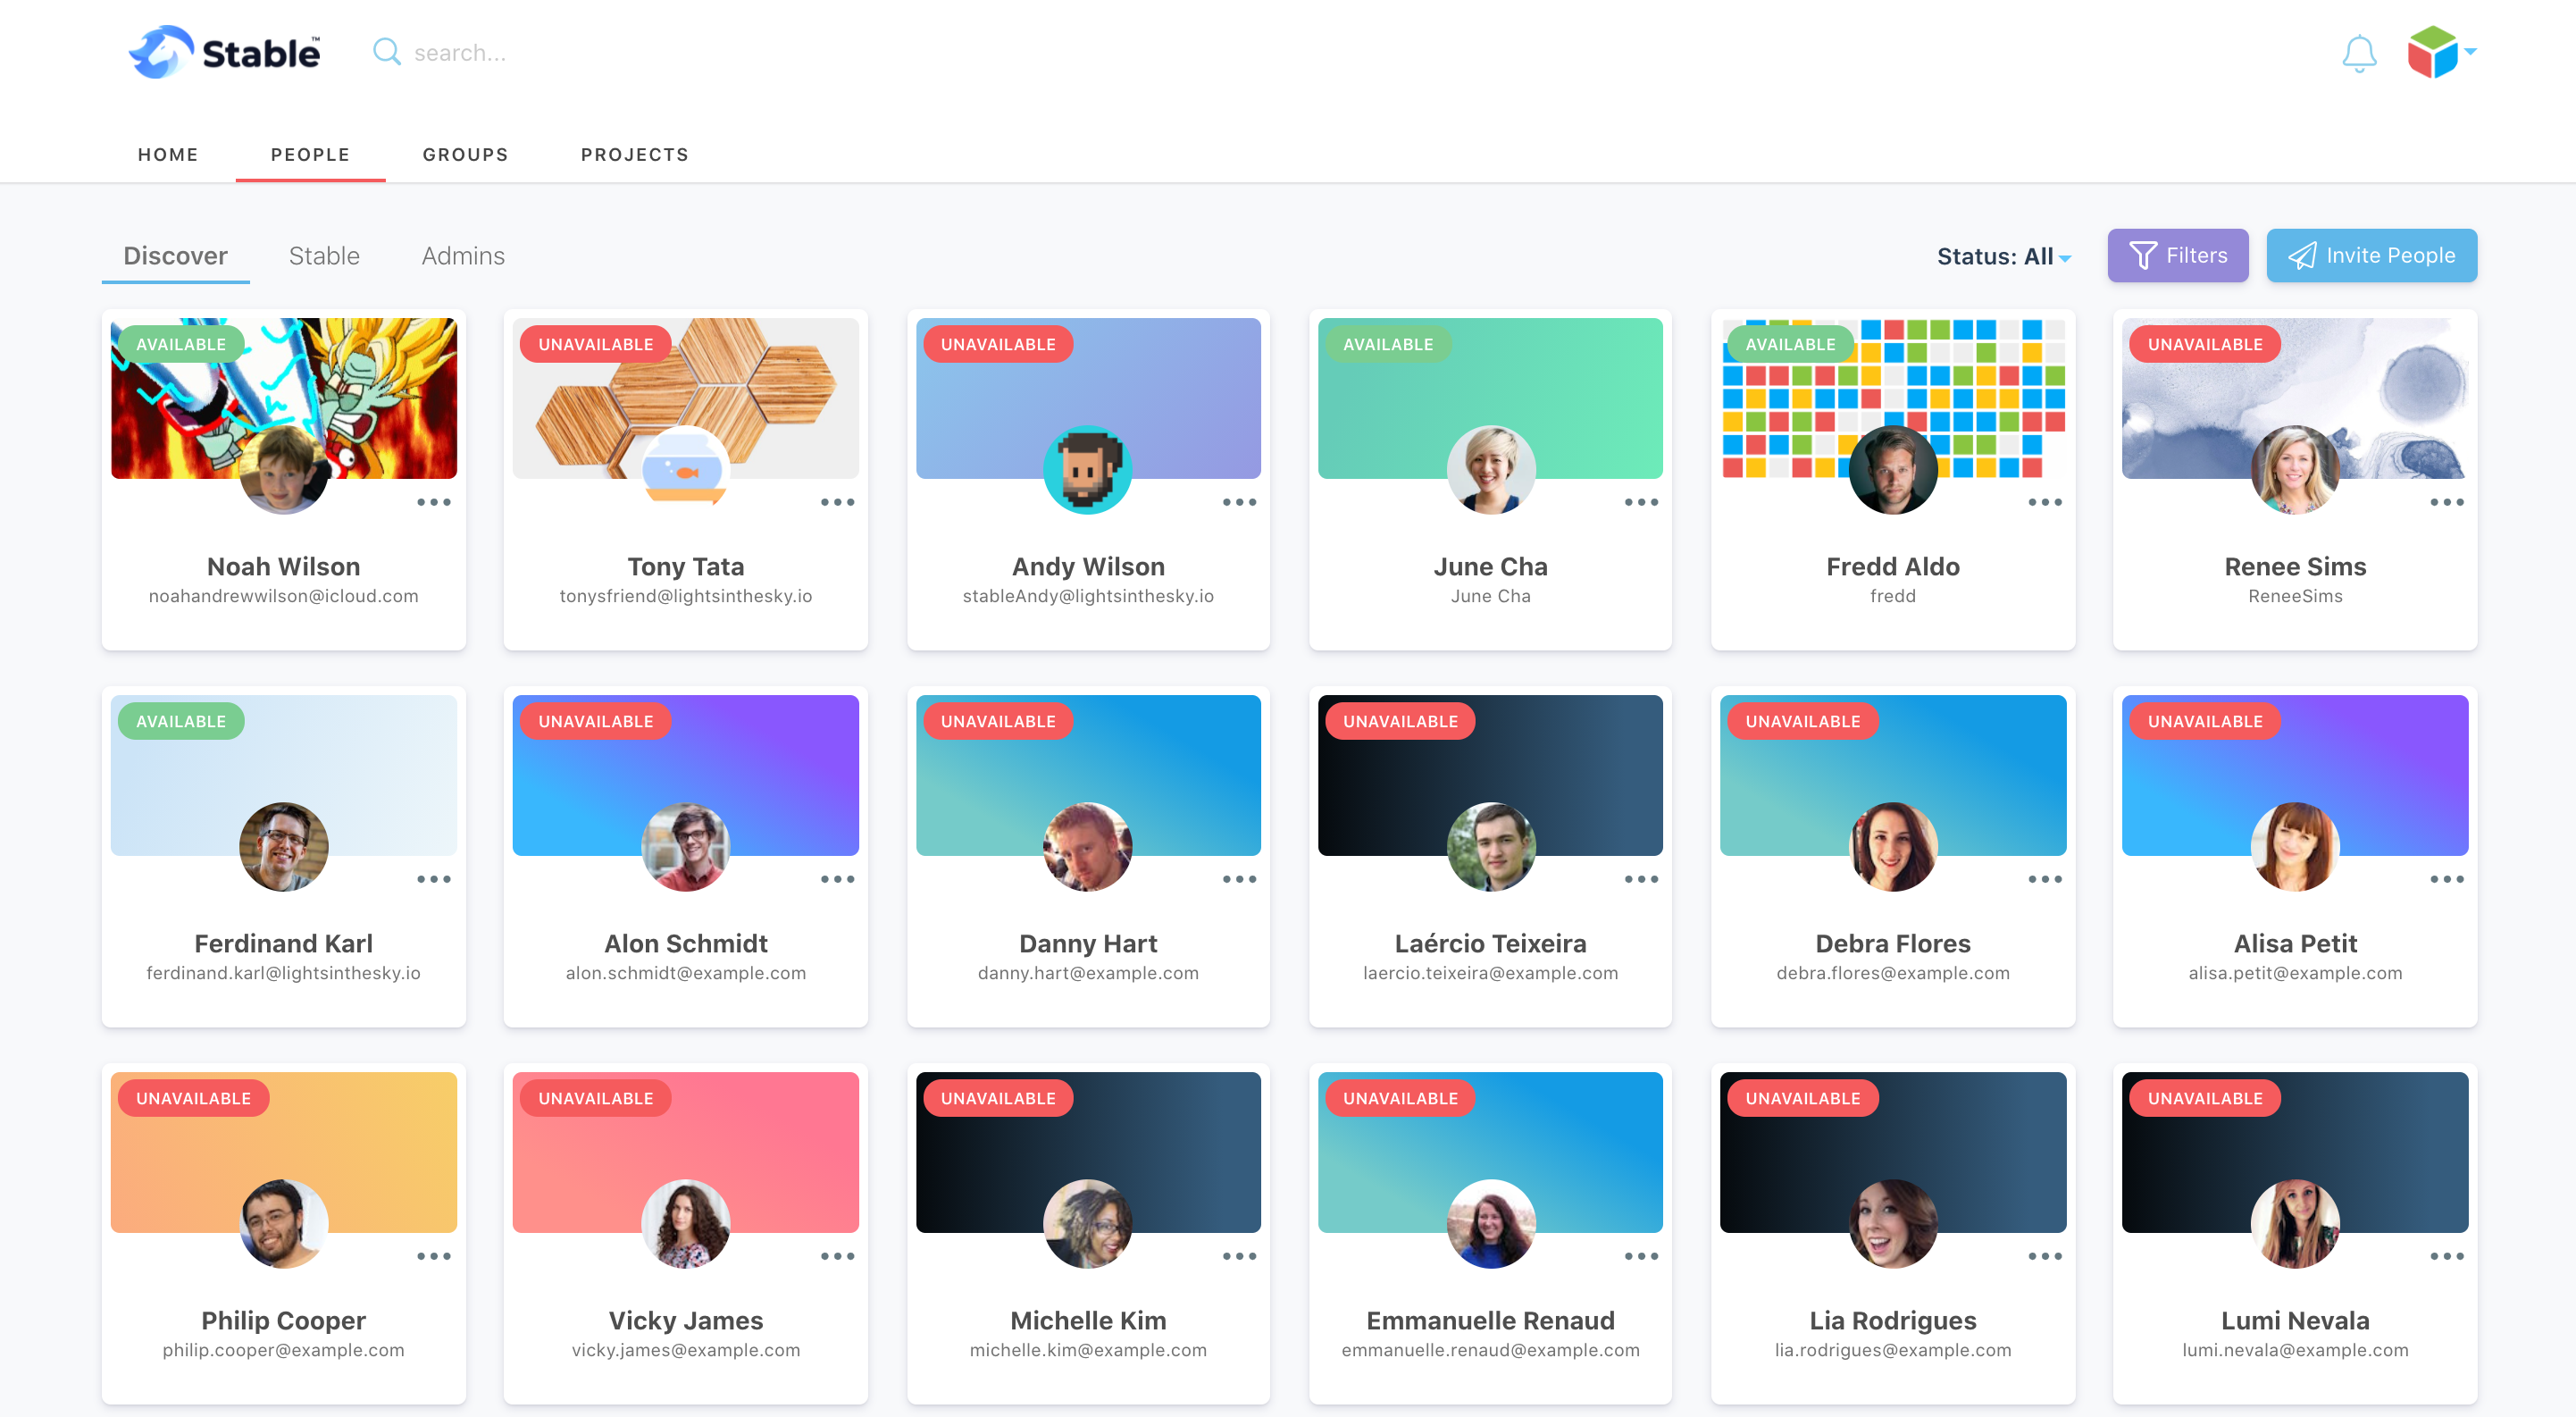Click Alon Schmidt's UNAVAILABLE status badge
Screen dimensions: 2576x1417
click(596, 721)
